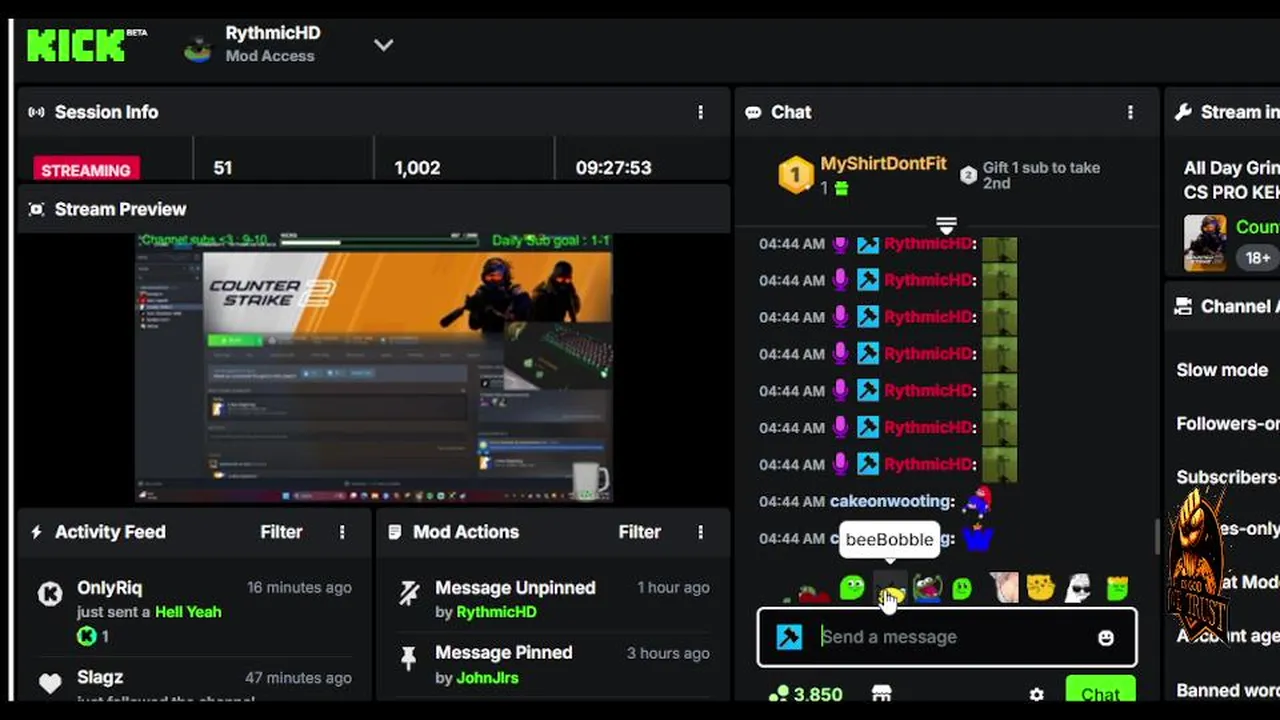Open Activity Feed three-dot options

342,532
